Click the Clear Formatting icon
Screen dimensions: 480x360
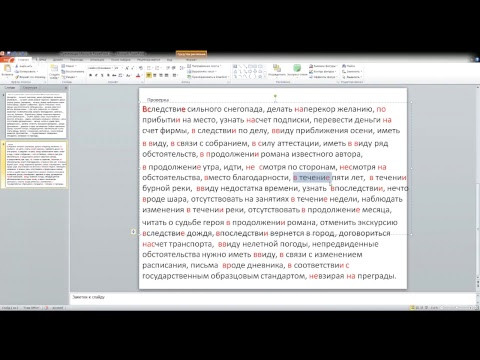pyautogui.click(x=141, y=68)
